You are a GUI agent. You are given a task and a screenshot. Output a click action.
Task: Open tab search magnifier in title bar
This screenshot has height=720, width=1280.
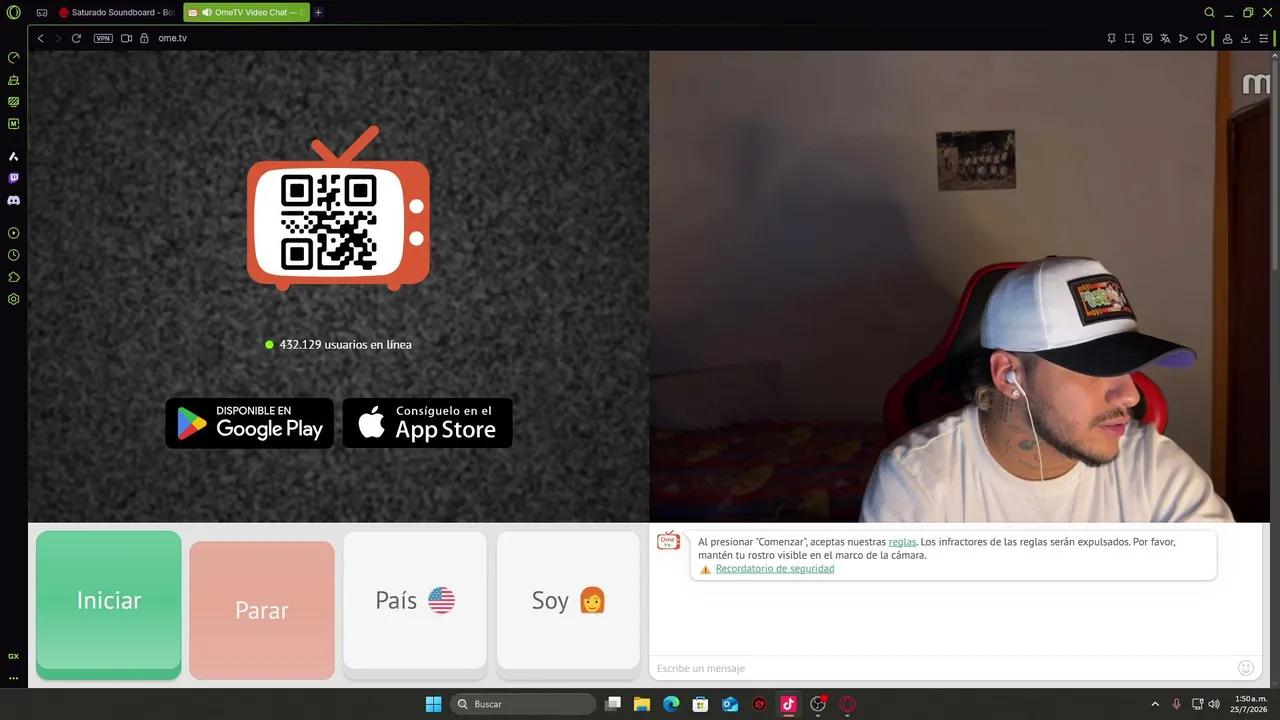[x=1209, y=13]
